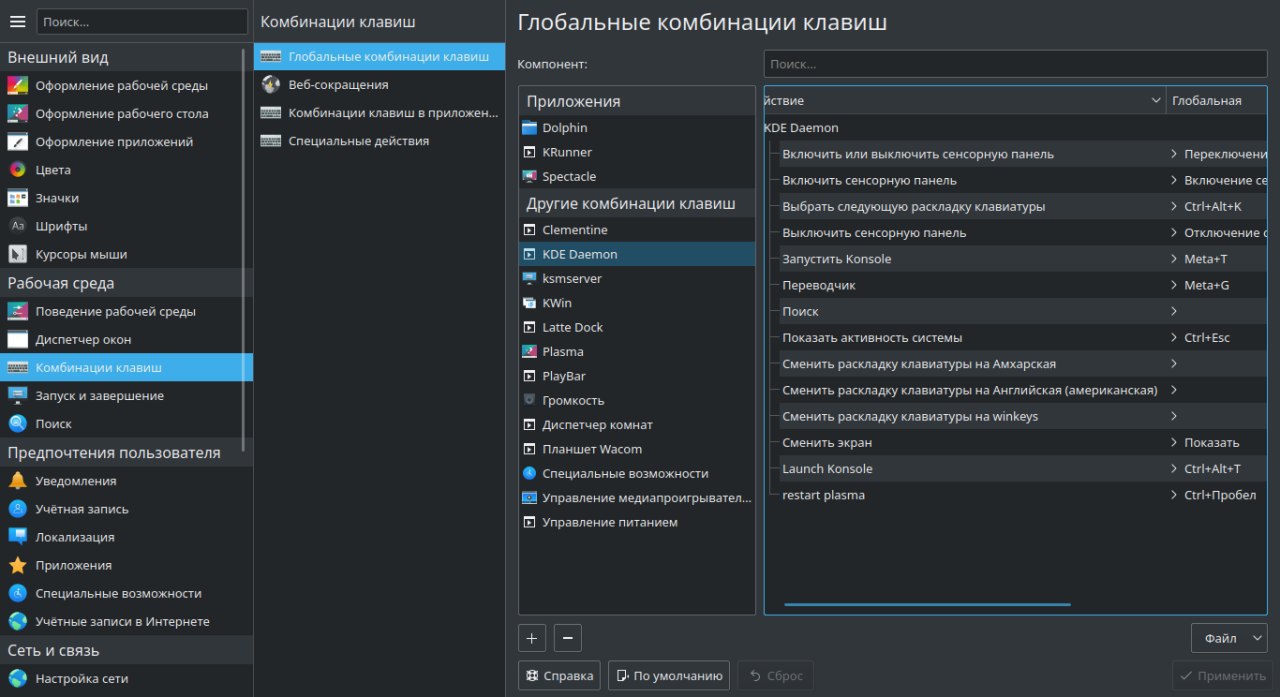
Task: Switch to Специальные действия
Action: click(379, 140)
